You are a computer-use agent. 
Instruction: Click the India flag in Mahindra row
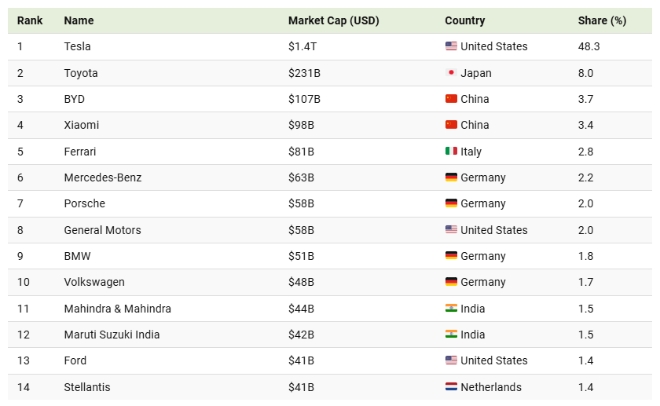[451, 308]
